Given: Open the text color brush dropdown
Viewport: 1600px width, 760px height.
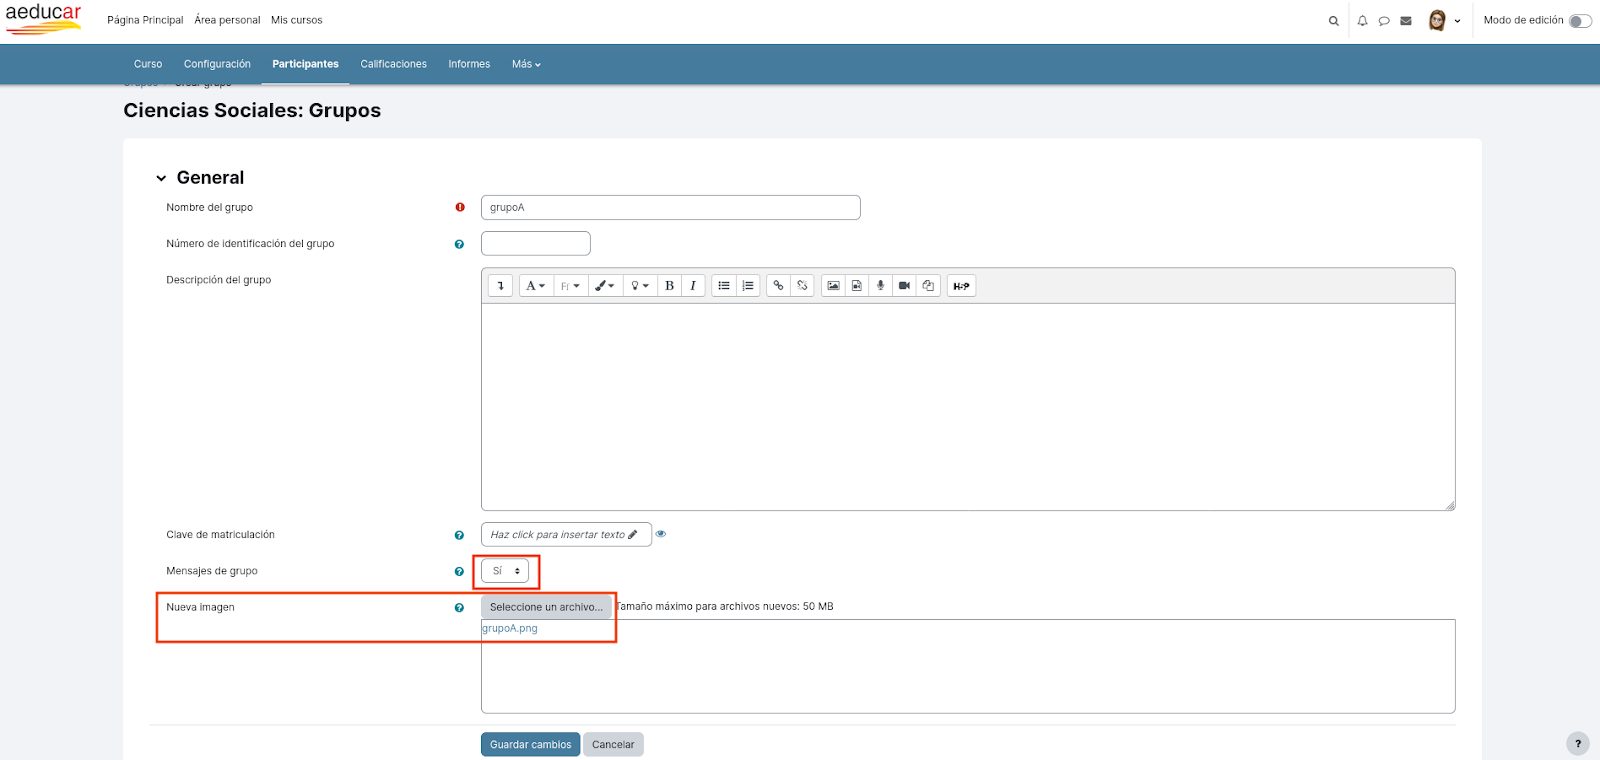Looking at the screenshot, I should (605, 286).
